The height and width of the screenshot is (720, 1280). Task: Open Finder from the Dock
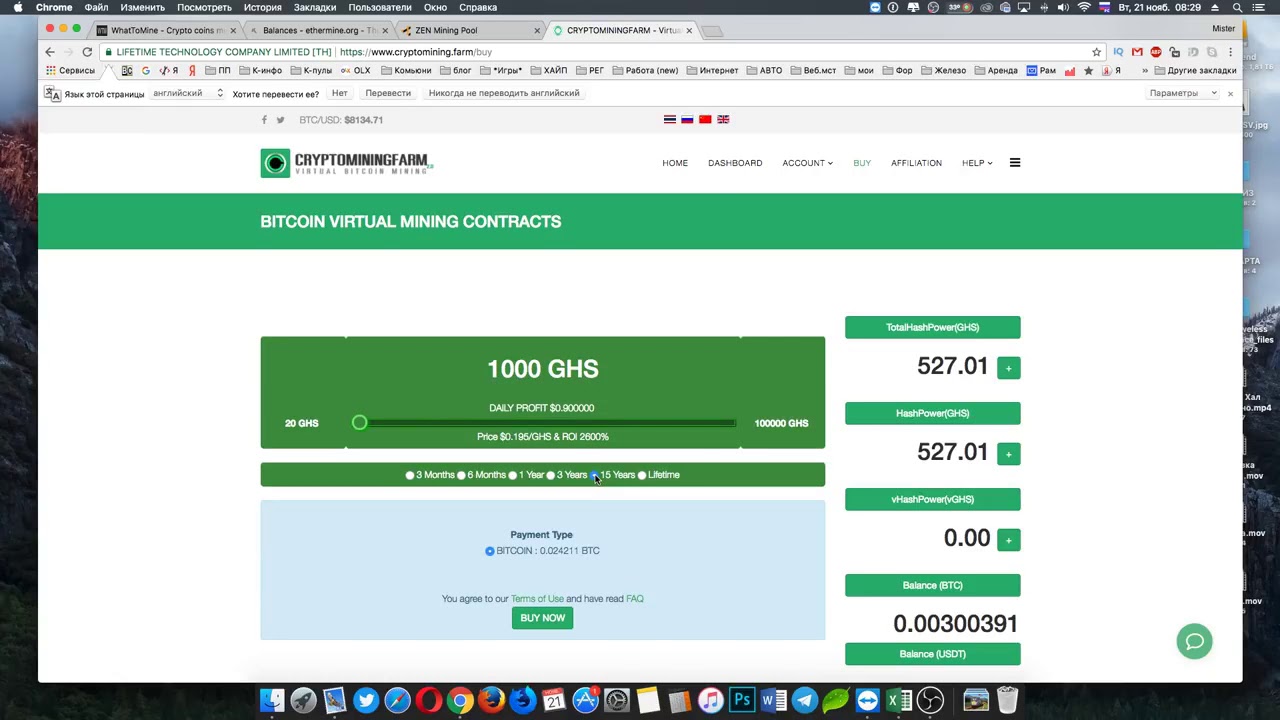pyautogui.click(x=272, y=700)
